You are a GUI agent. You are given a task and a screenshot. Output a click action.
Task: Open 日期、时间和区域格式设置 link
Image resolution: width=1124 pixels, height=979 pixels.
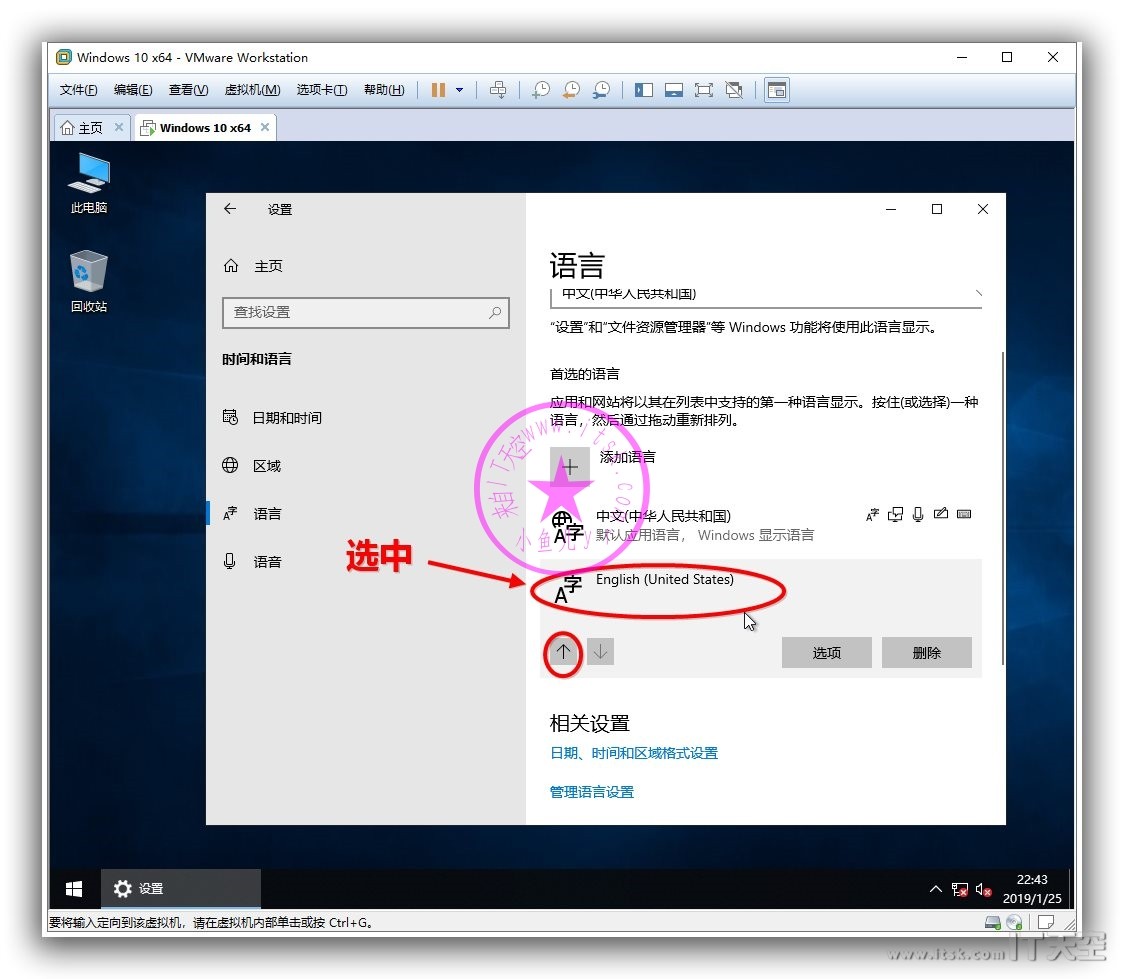click(x=634, y=753)
